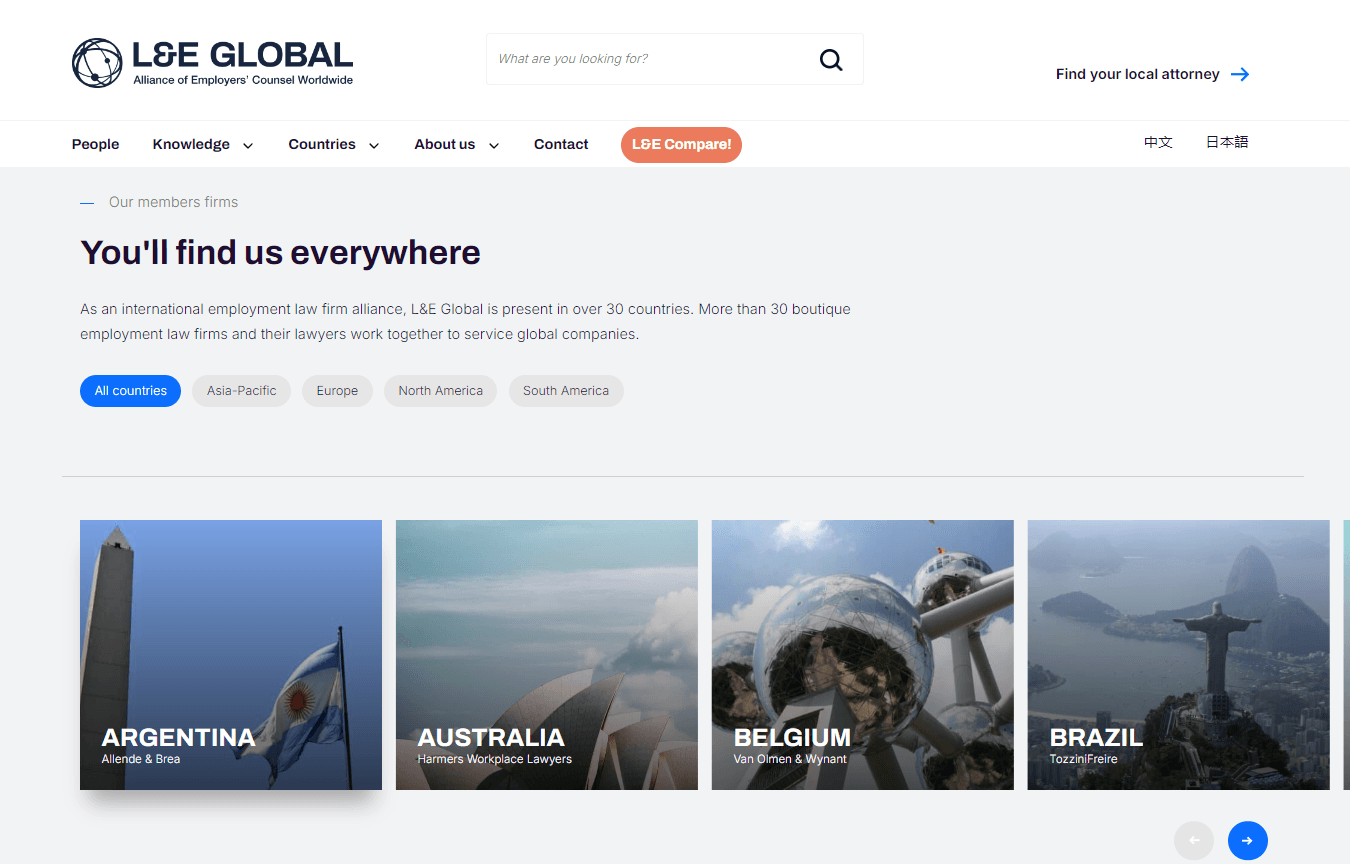This screenshot has width=1350, height=864.
Task: Expand the About us dropdown chevron
Action: point(494,145)
